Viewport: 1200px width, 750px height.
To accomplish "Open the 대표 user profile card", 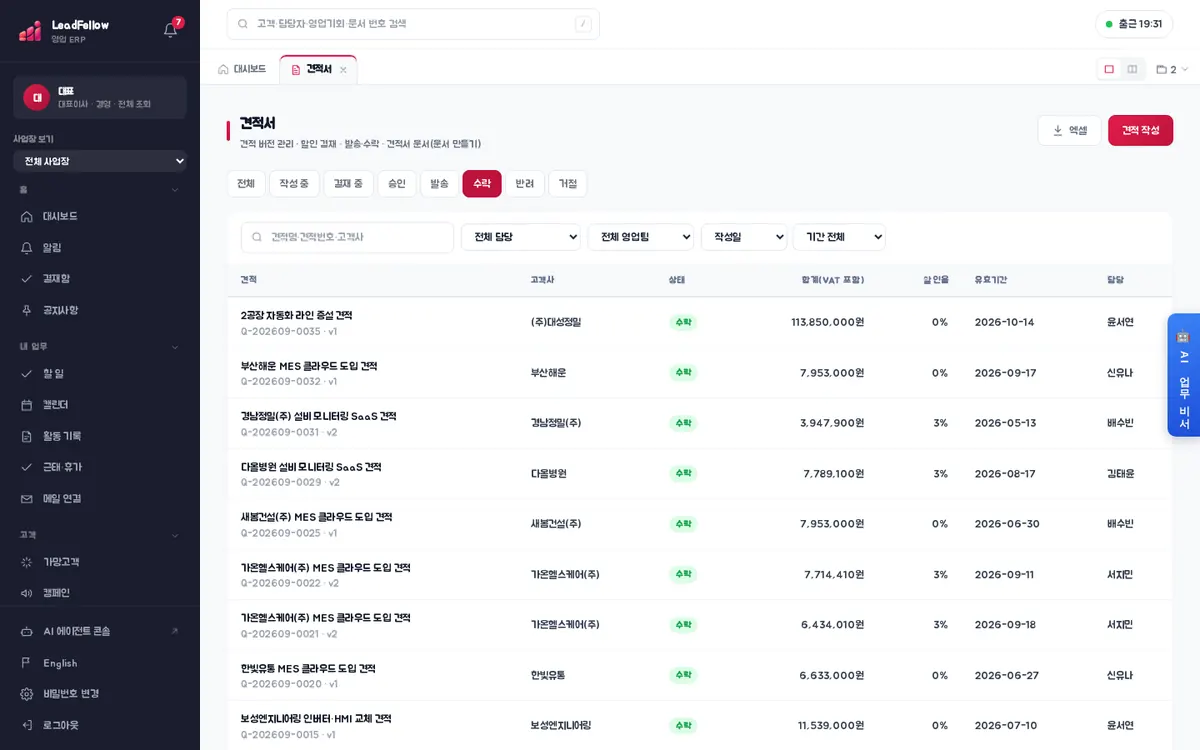I will click(x=100, y=97).
